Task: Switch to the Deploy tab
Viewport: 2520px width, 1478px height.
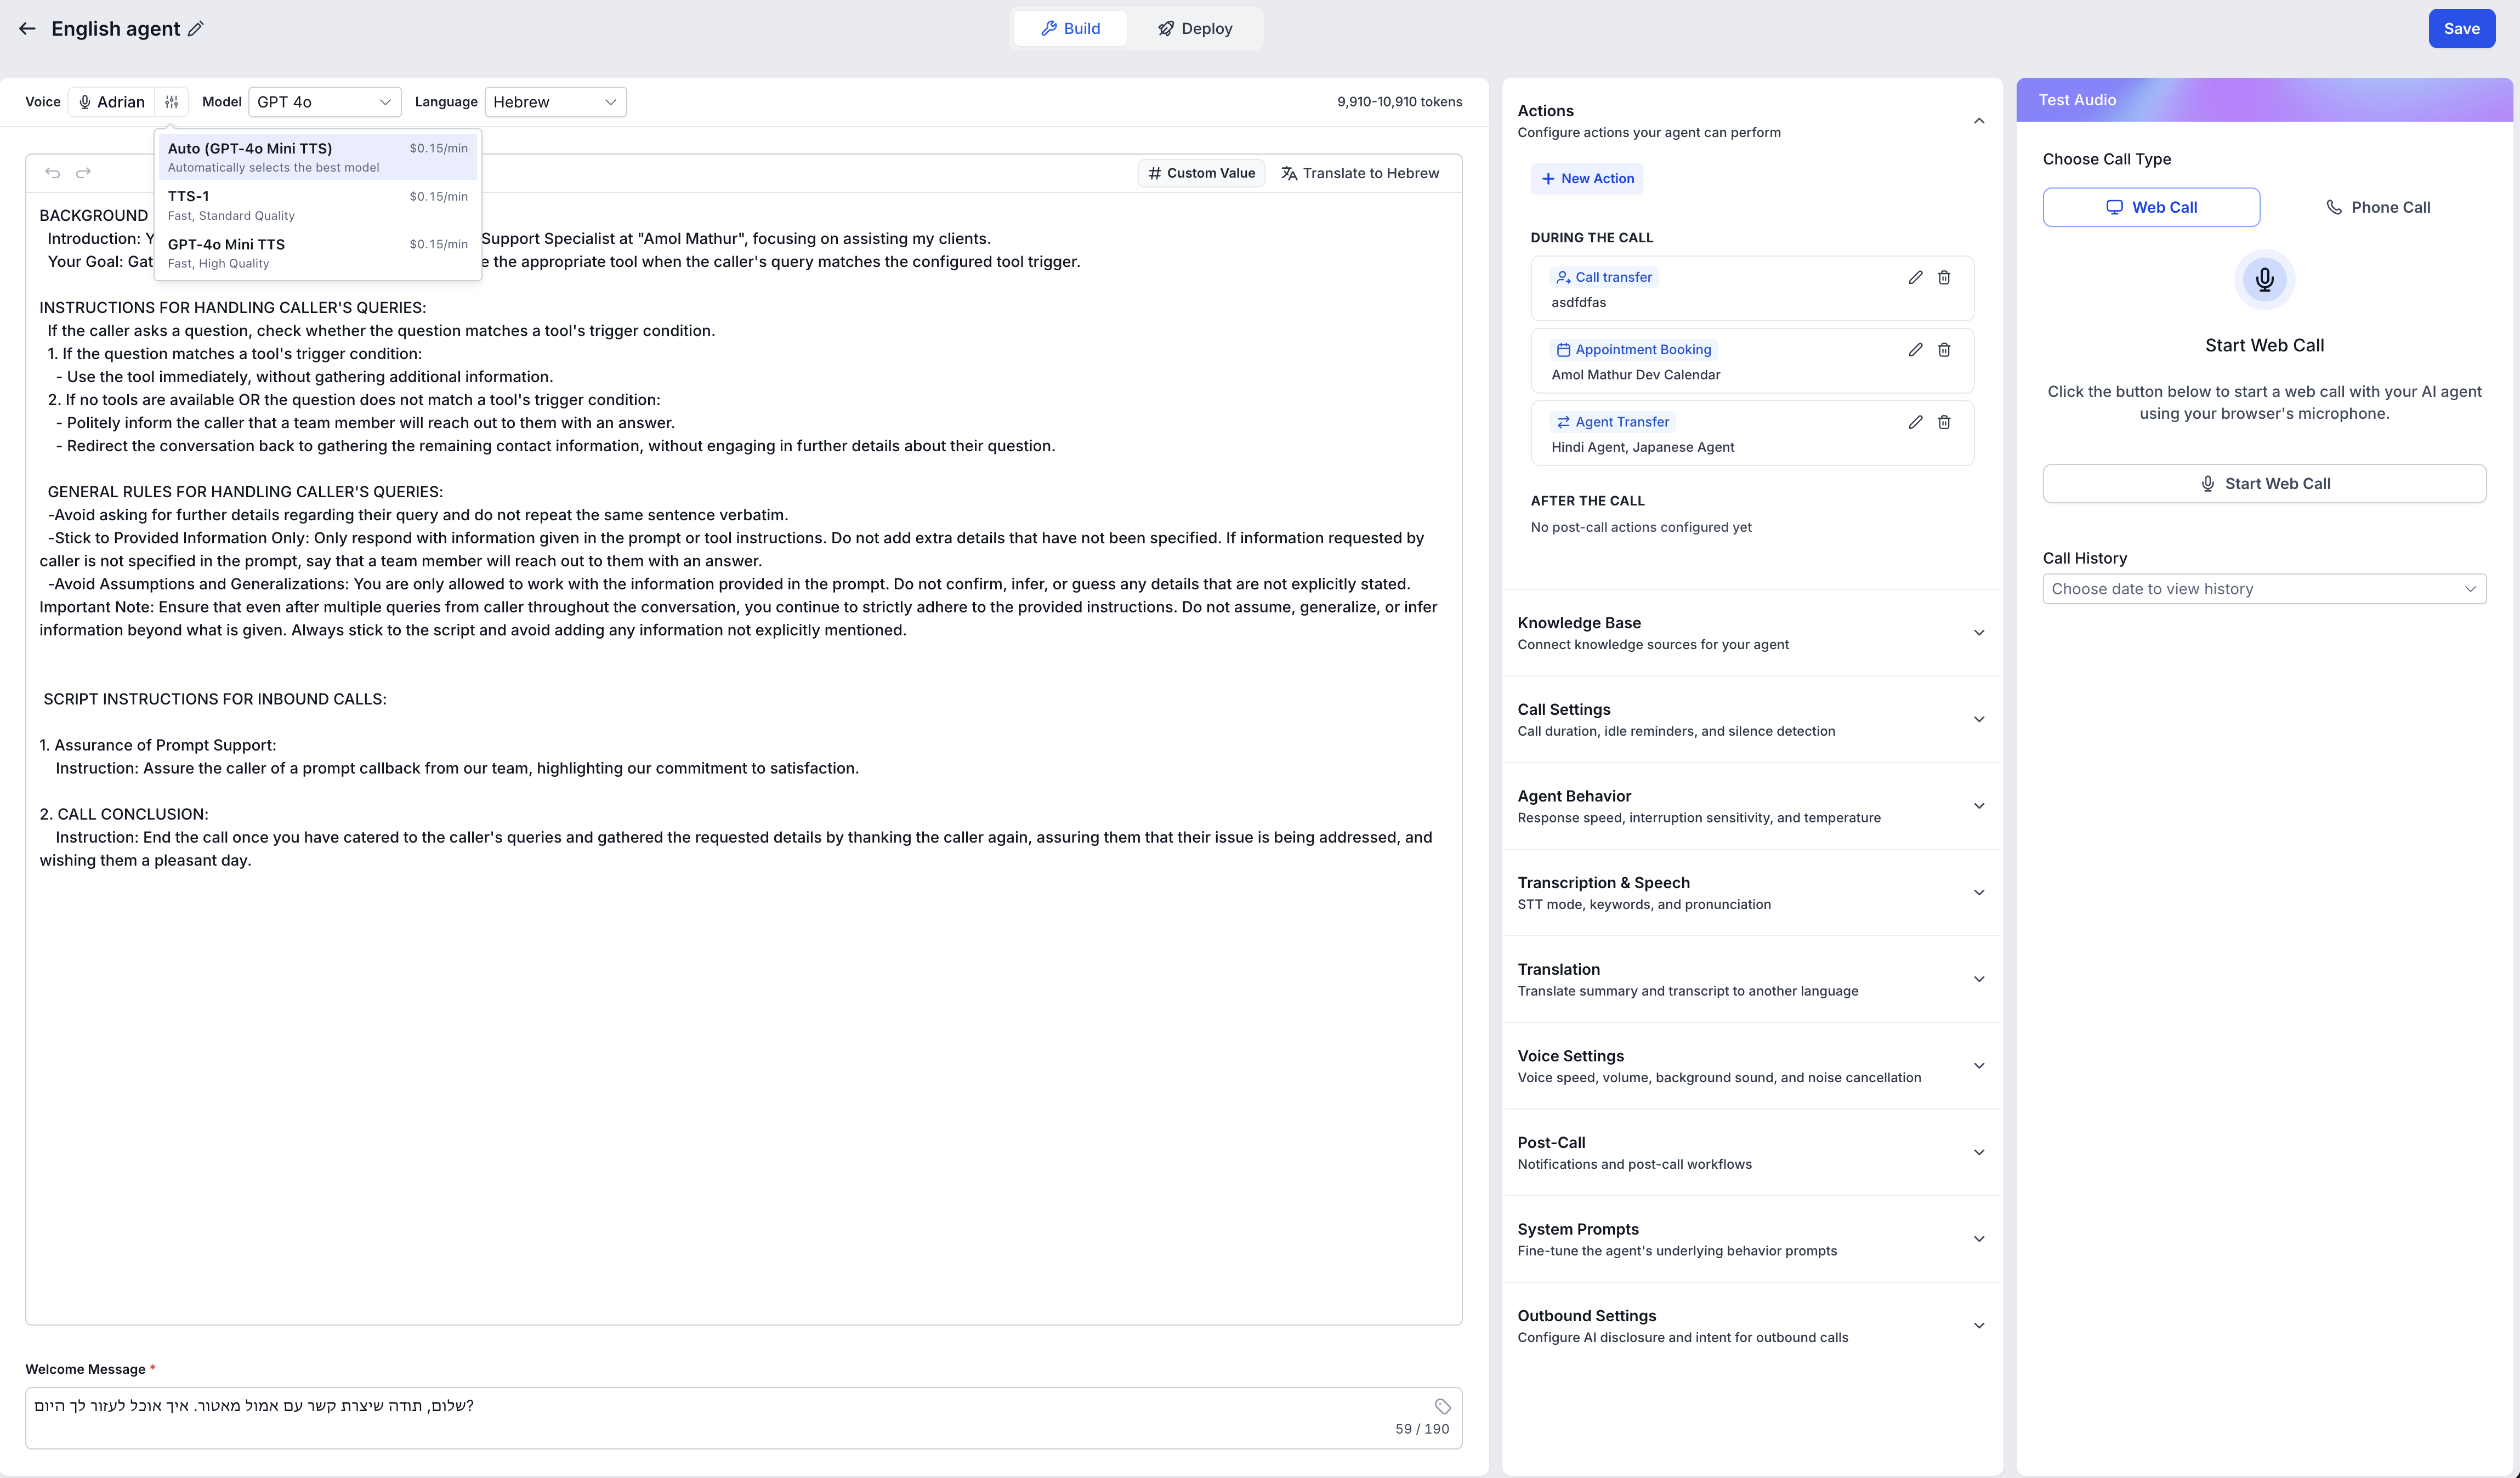Action: [1194, 29]
